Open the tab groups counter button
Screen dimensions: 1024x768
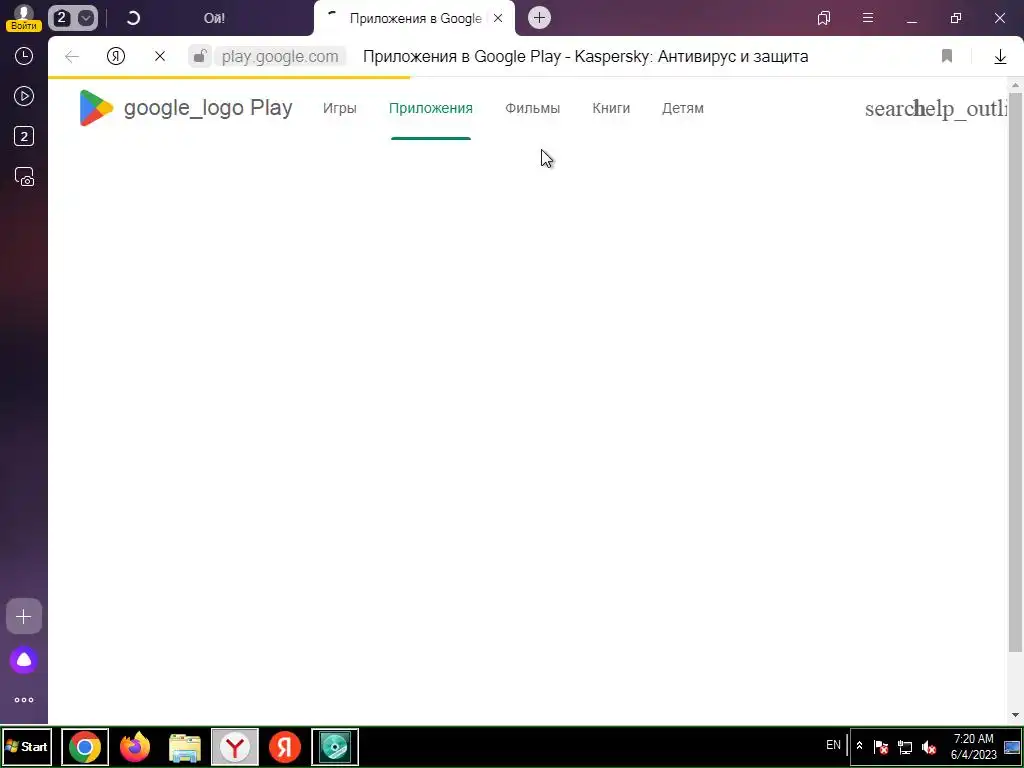tap(73, 18)
